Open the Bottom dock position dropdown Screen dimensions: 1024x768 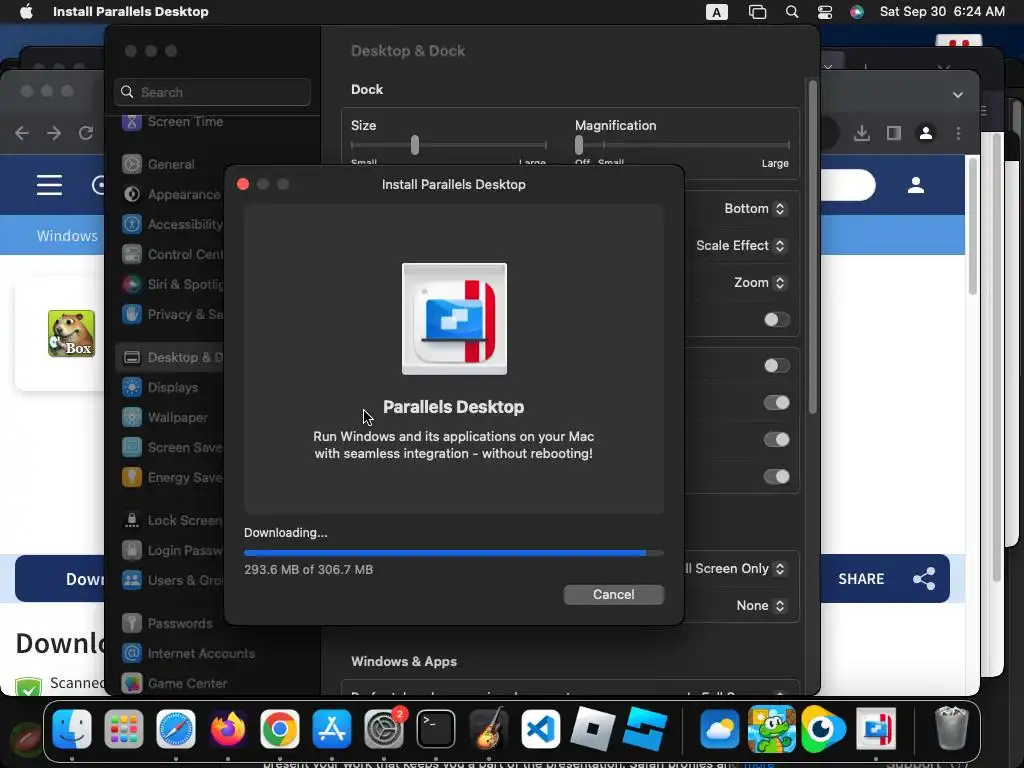(x=754, y=208)
